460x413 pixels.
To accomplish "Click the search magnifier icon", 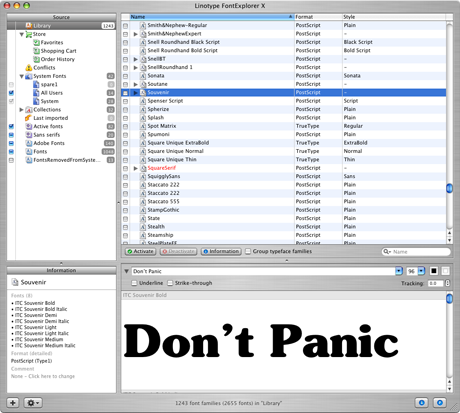I will point(387,252).
